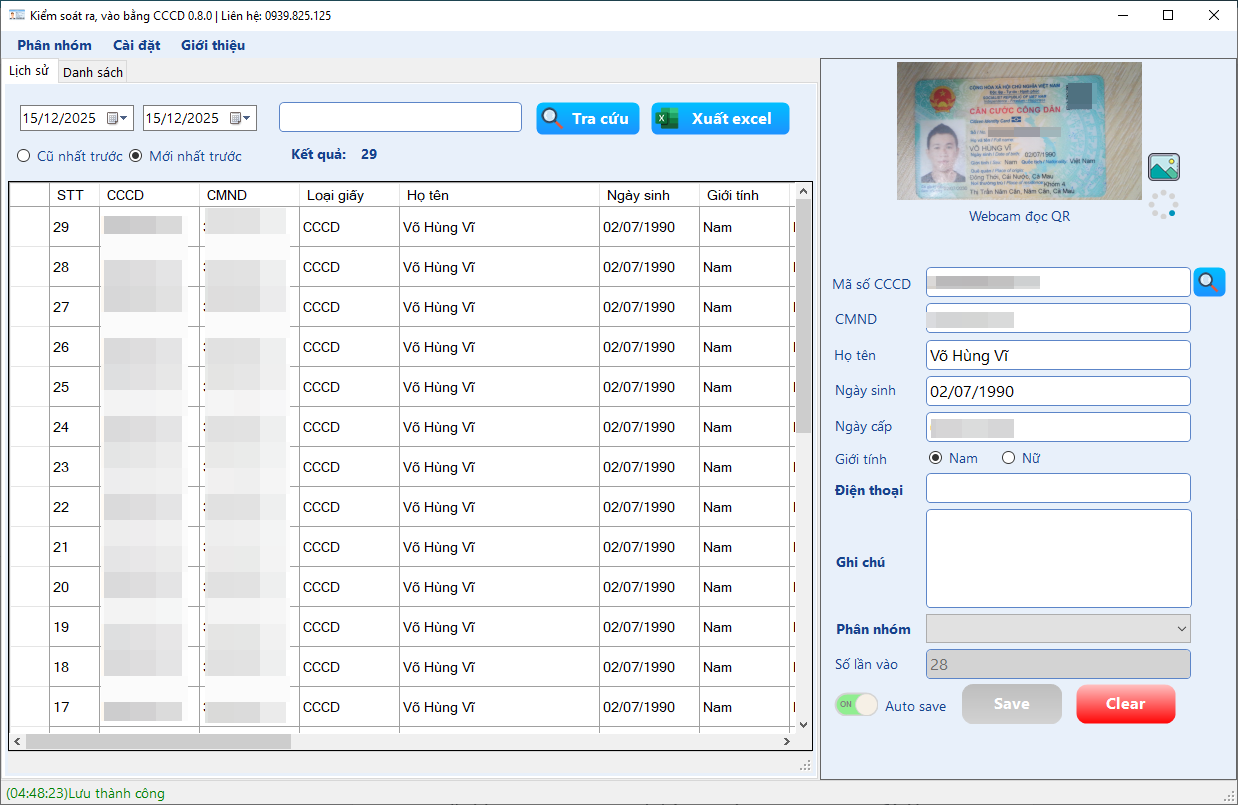
Task: Click the Xuất excel export button
Action: click(x=720, y=118)
